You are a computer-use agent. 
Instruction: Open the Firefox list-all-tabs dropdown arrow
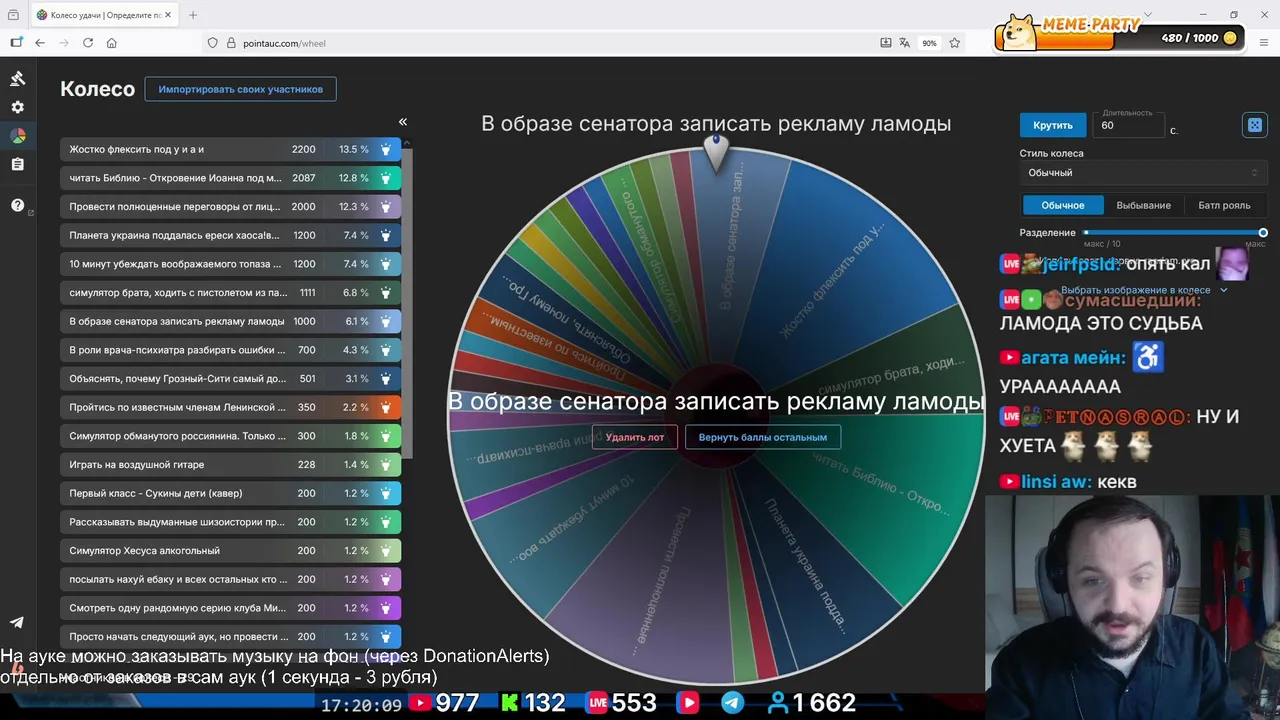pyautogui.click(x=1147, y=15)
